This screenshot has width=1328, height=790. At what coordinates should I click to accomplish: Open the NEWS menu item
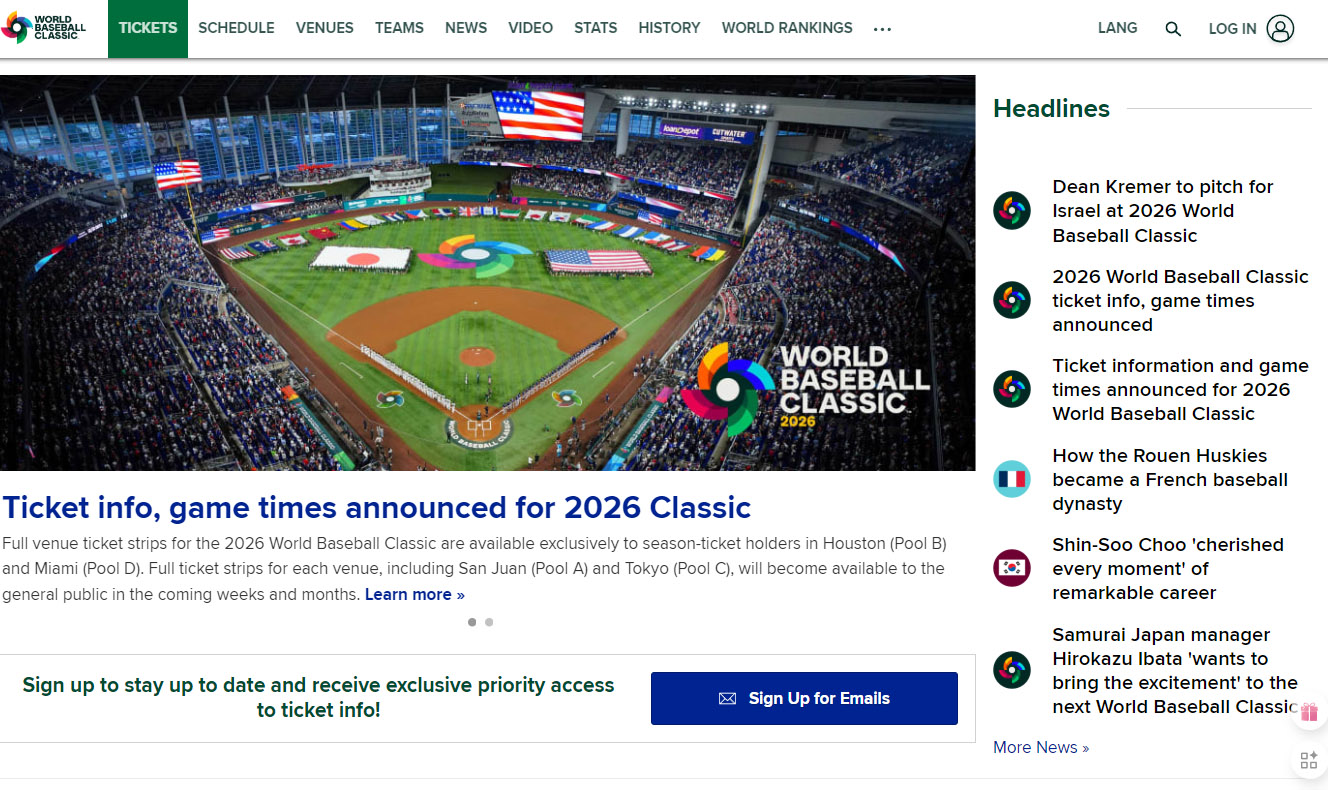pos(466,28)
